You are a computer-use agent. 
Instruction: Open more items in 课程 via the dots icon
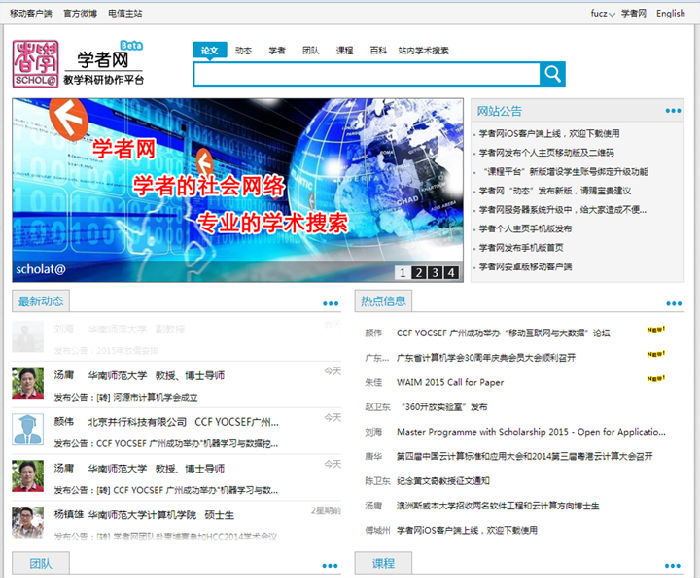point(673,566)
